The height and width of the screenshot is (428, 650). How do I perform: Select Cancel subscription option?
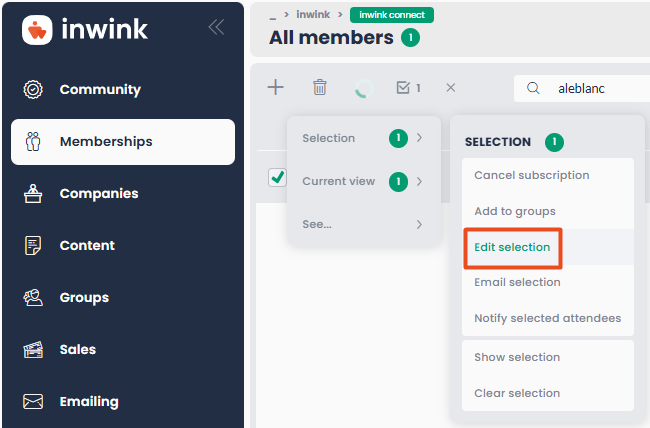[x=532, y=176]
